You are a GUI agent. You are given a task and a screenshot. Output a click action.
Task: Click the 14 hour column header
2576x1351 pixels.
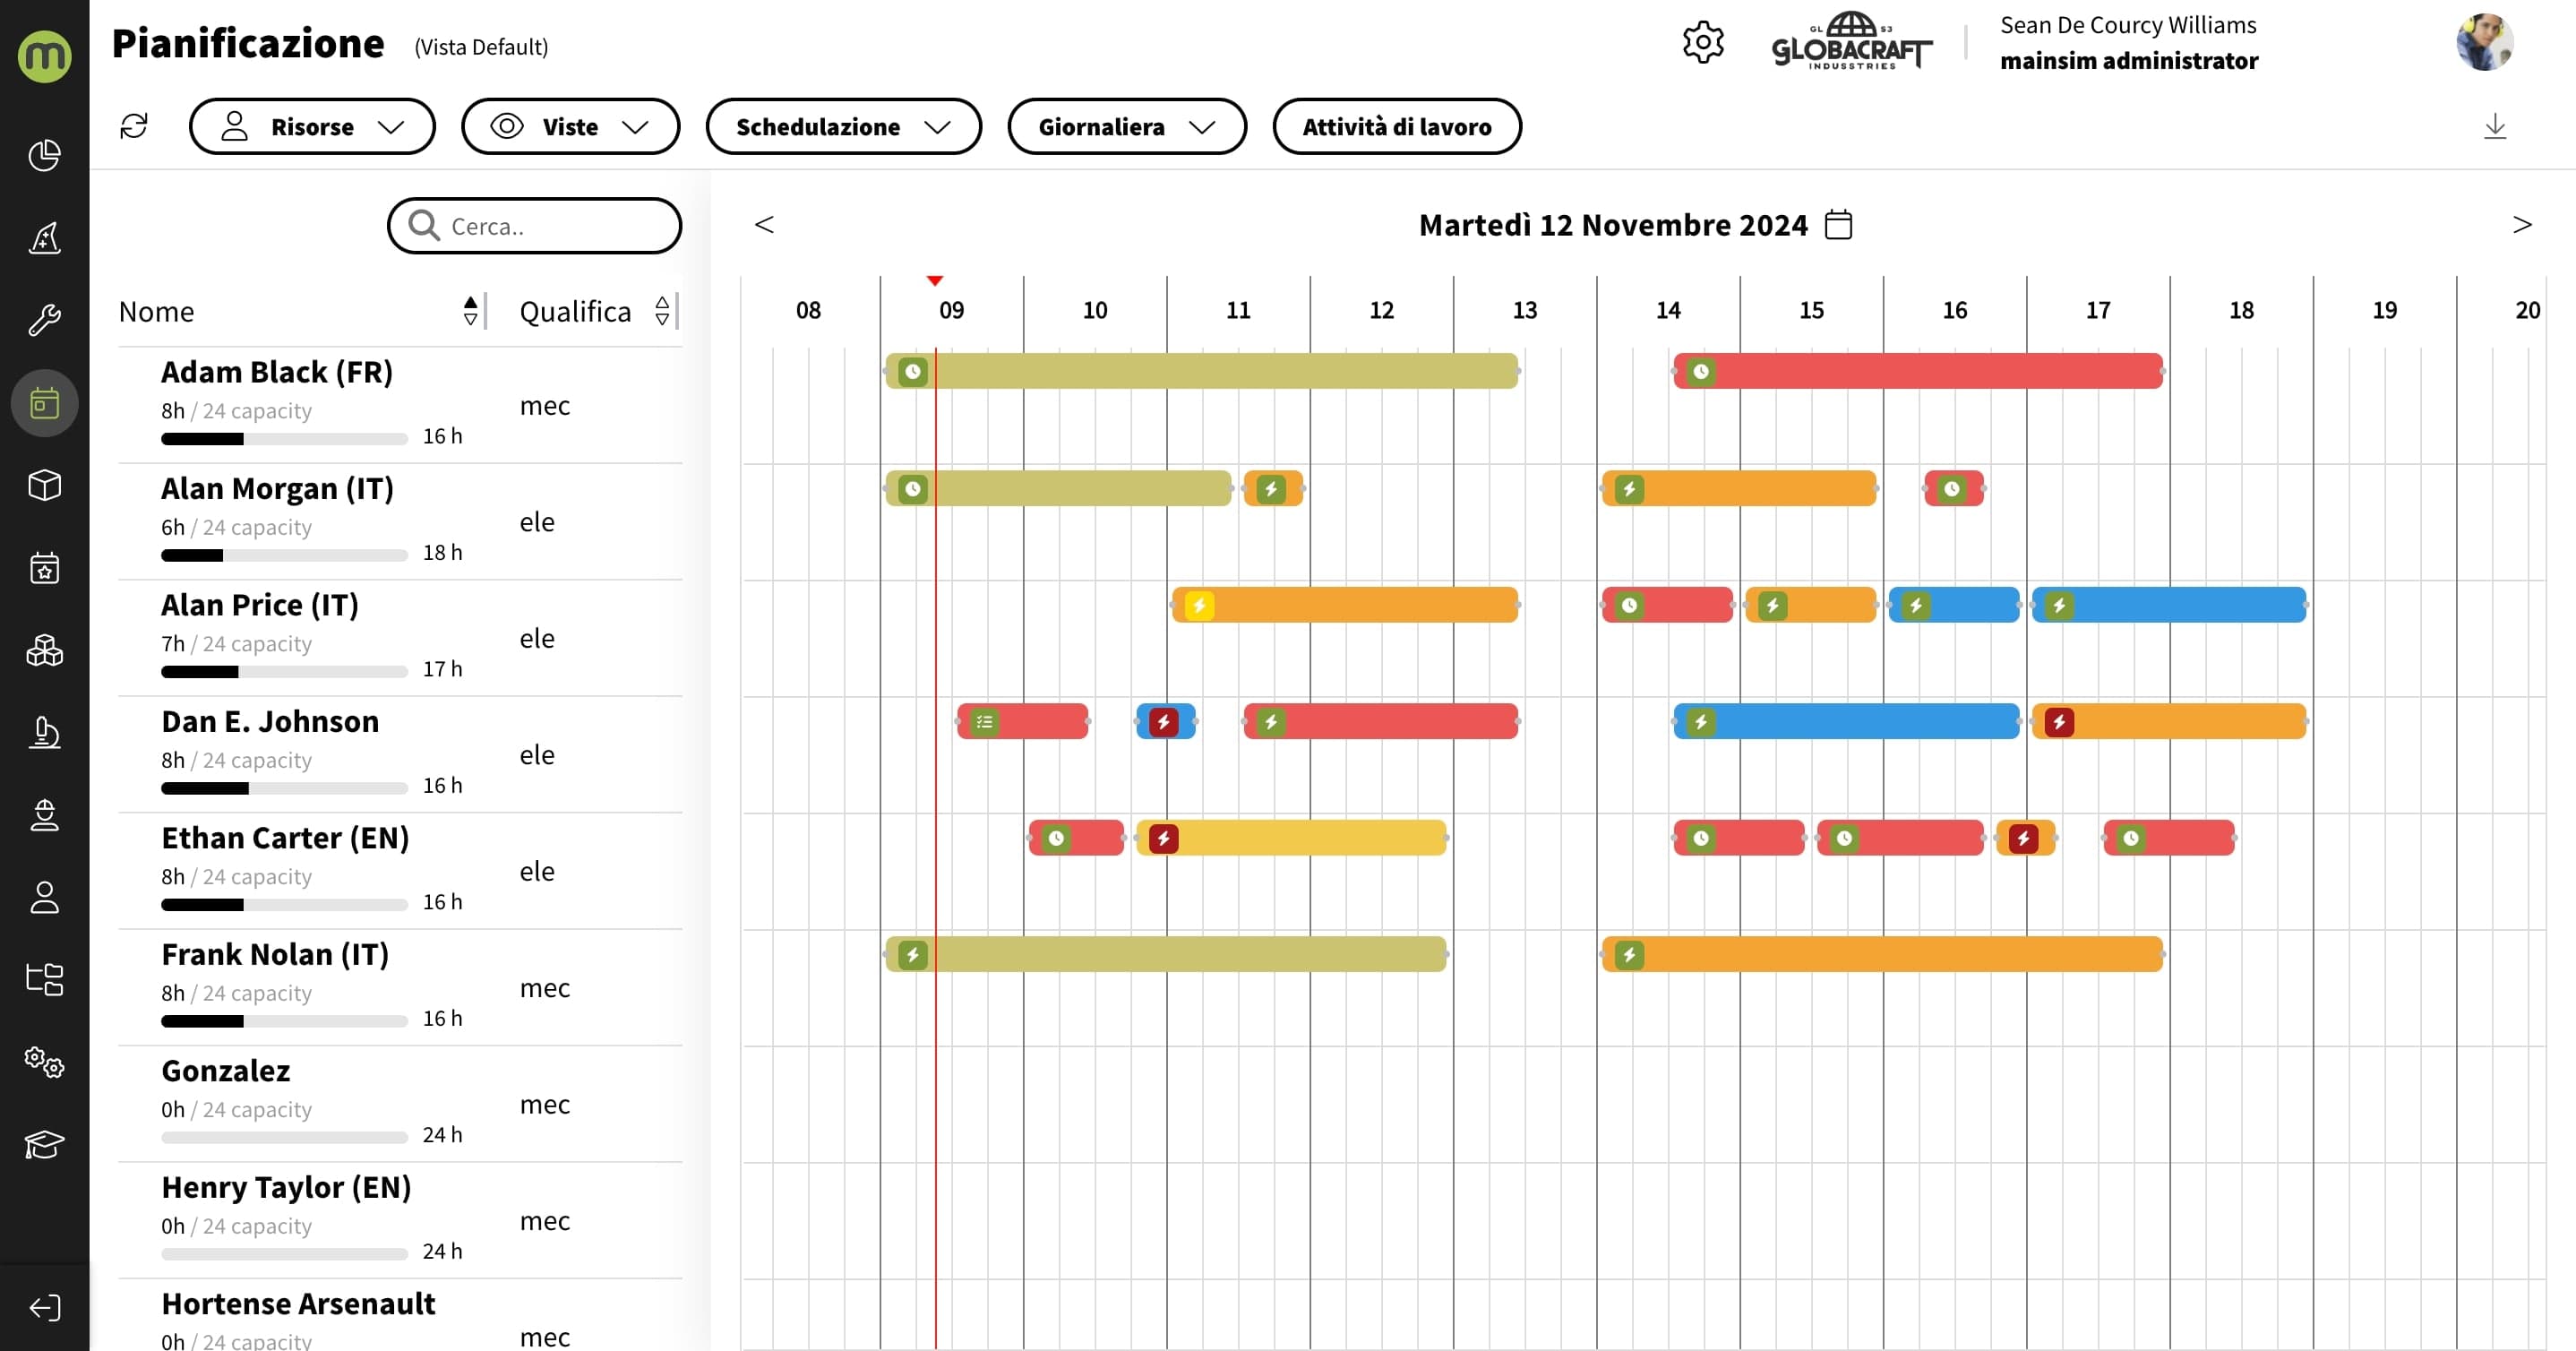(x=1668, y=310)
